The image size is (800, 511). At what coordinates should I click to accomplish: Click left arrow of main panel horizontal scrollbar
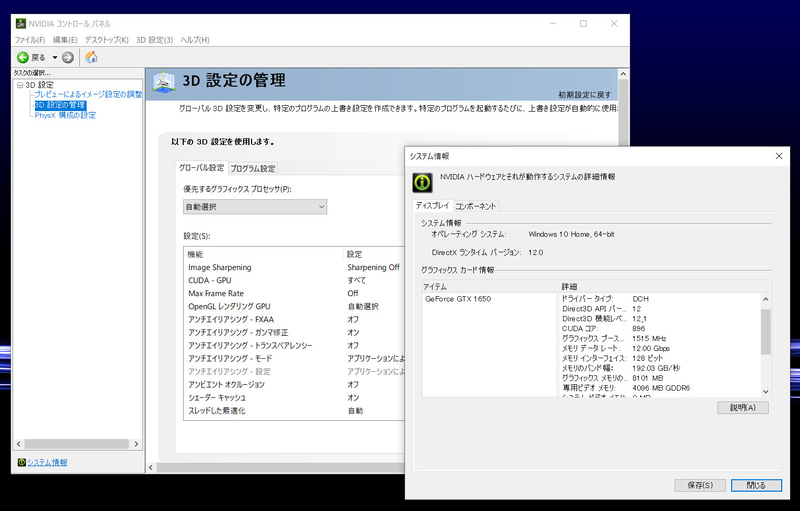pos(151,467)
